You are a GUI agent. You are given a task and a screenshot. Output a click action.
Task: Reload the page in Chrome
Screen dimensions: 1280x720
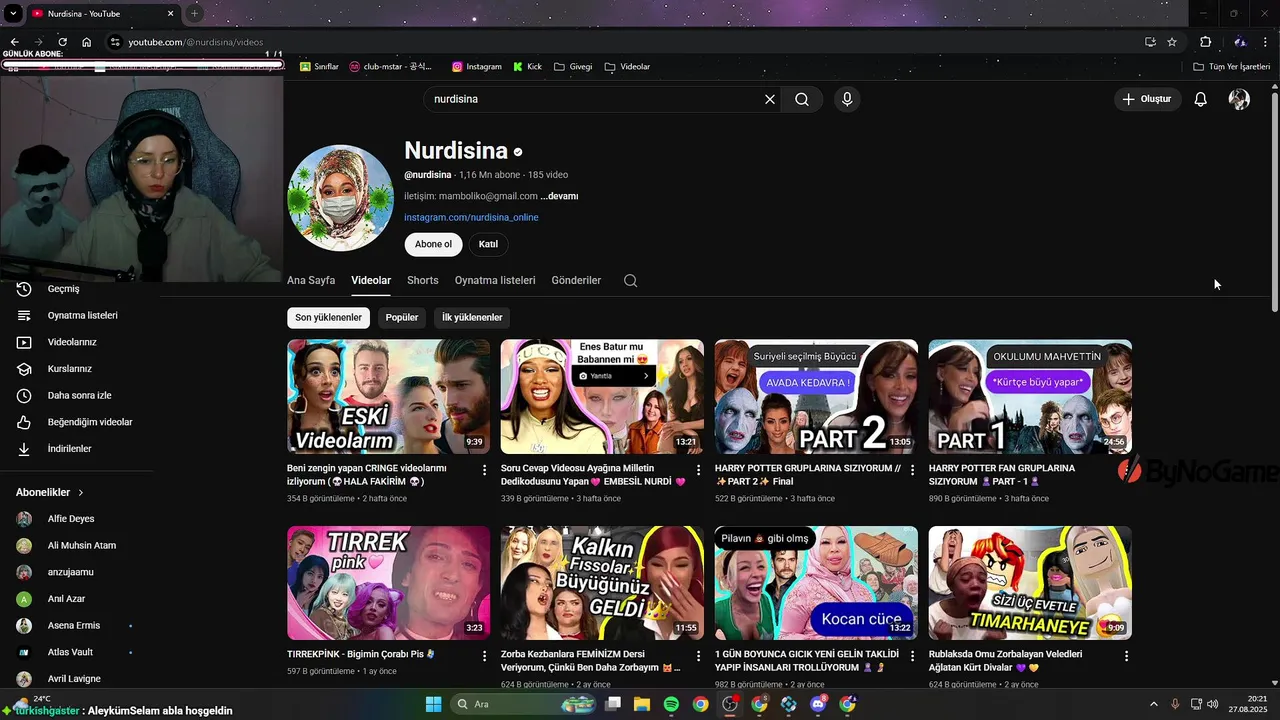62,42
